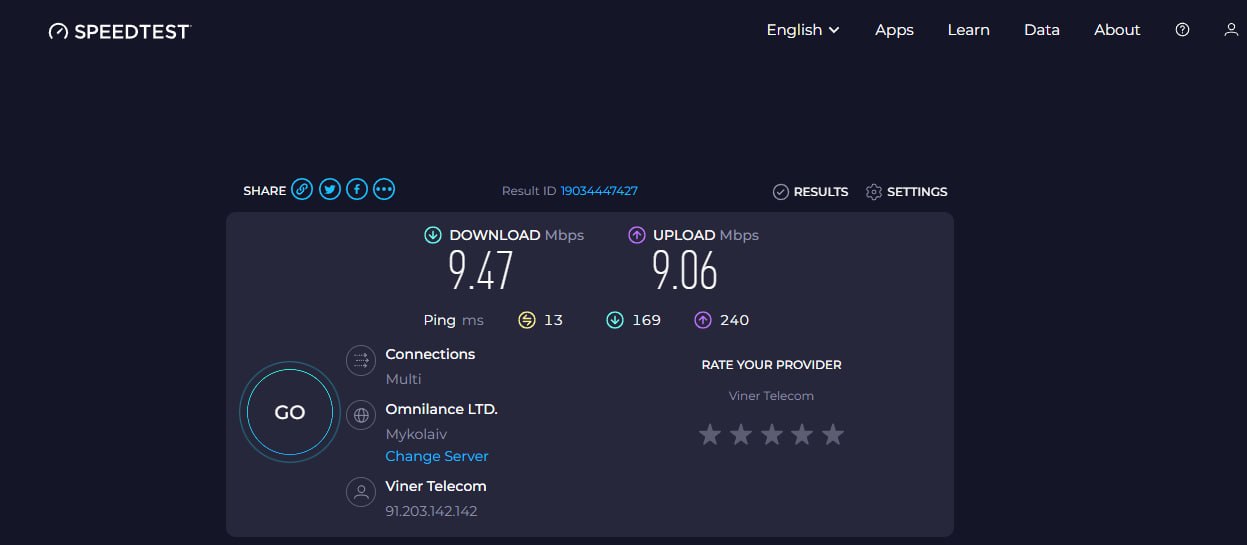The image size is (1247, 545).
Task: Click the idle ping latency icon
Action: [x=527, y=320]
